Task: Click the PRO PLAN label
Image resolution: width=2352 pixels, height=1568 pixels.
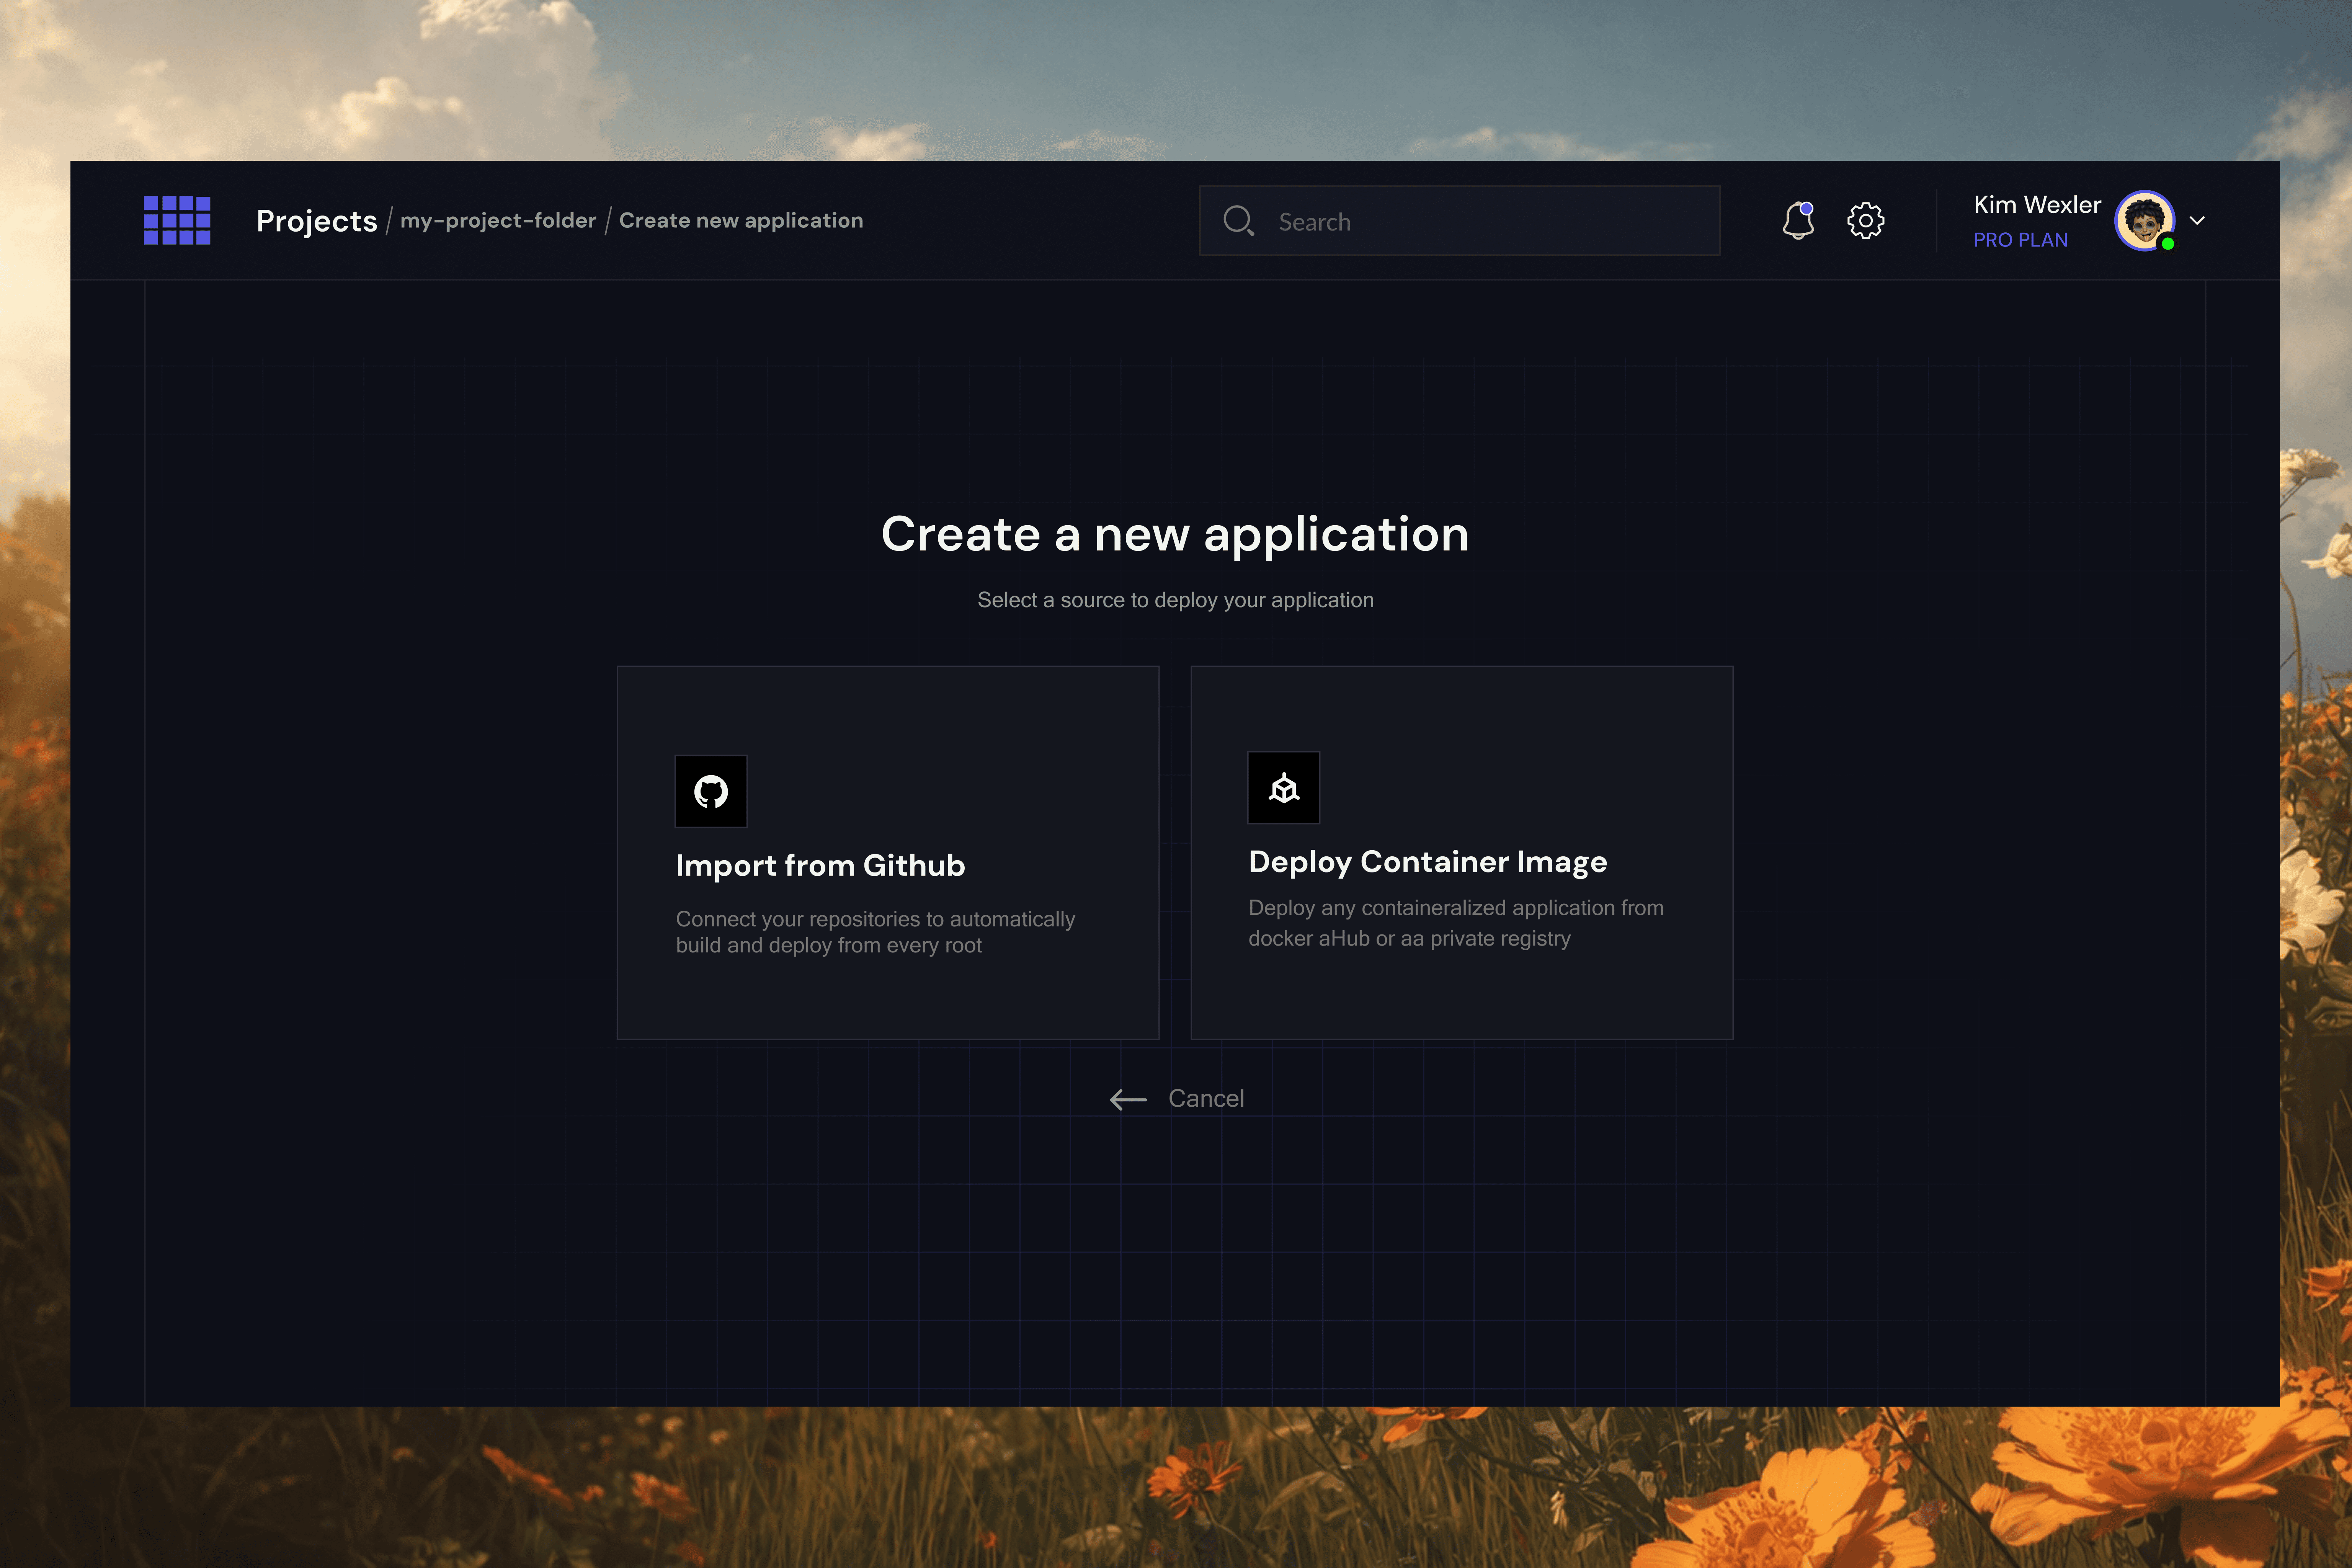Action: (2020, 240)
